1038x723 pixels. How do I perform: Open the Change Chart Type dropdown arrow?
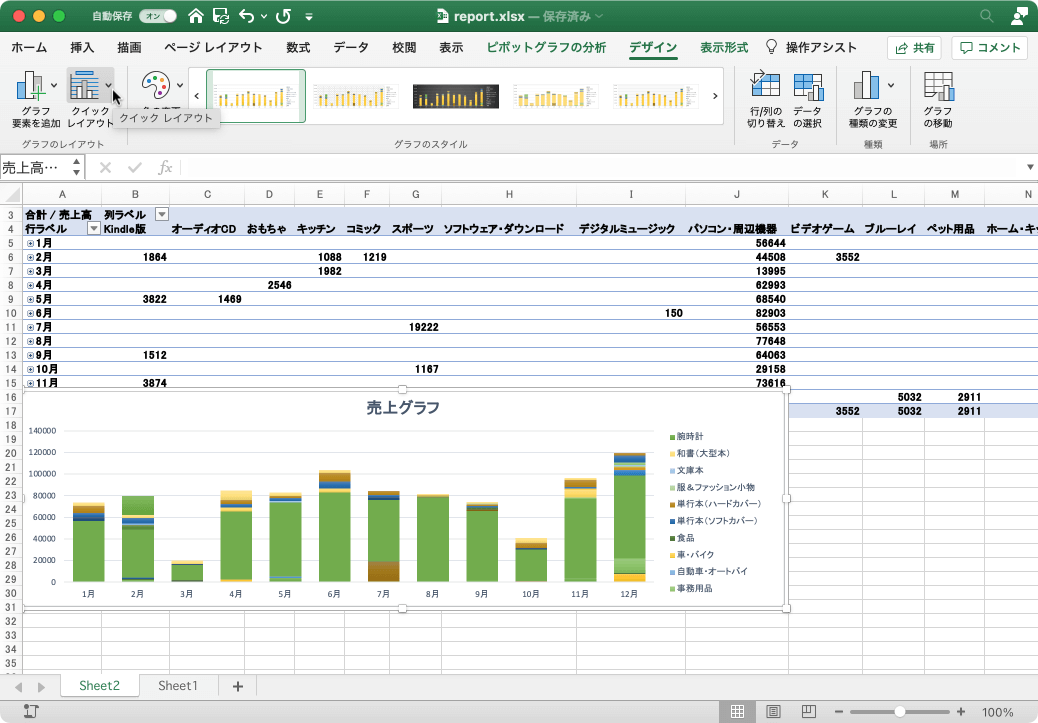click(x=891, y=85)
